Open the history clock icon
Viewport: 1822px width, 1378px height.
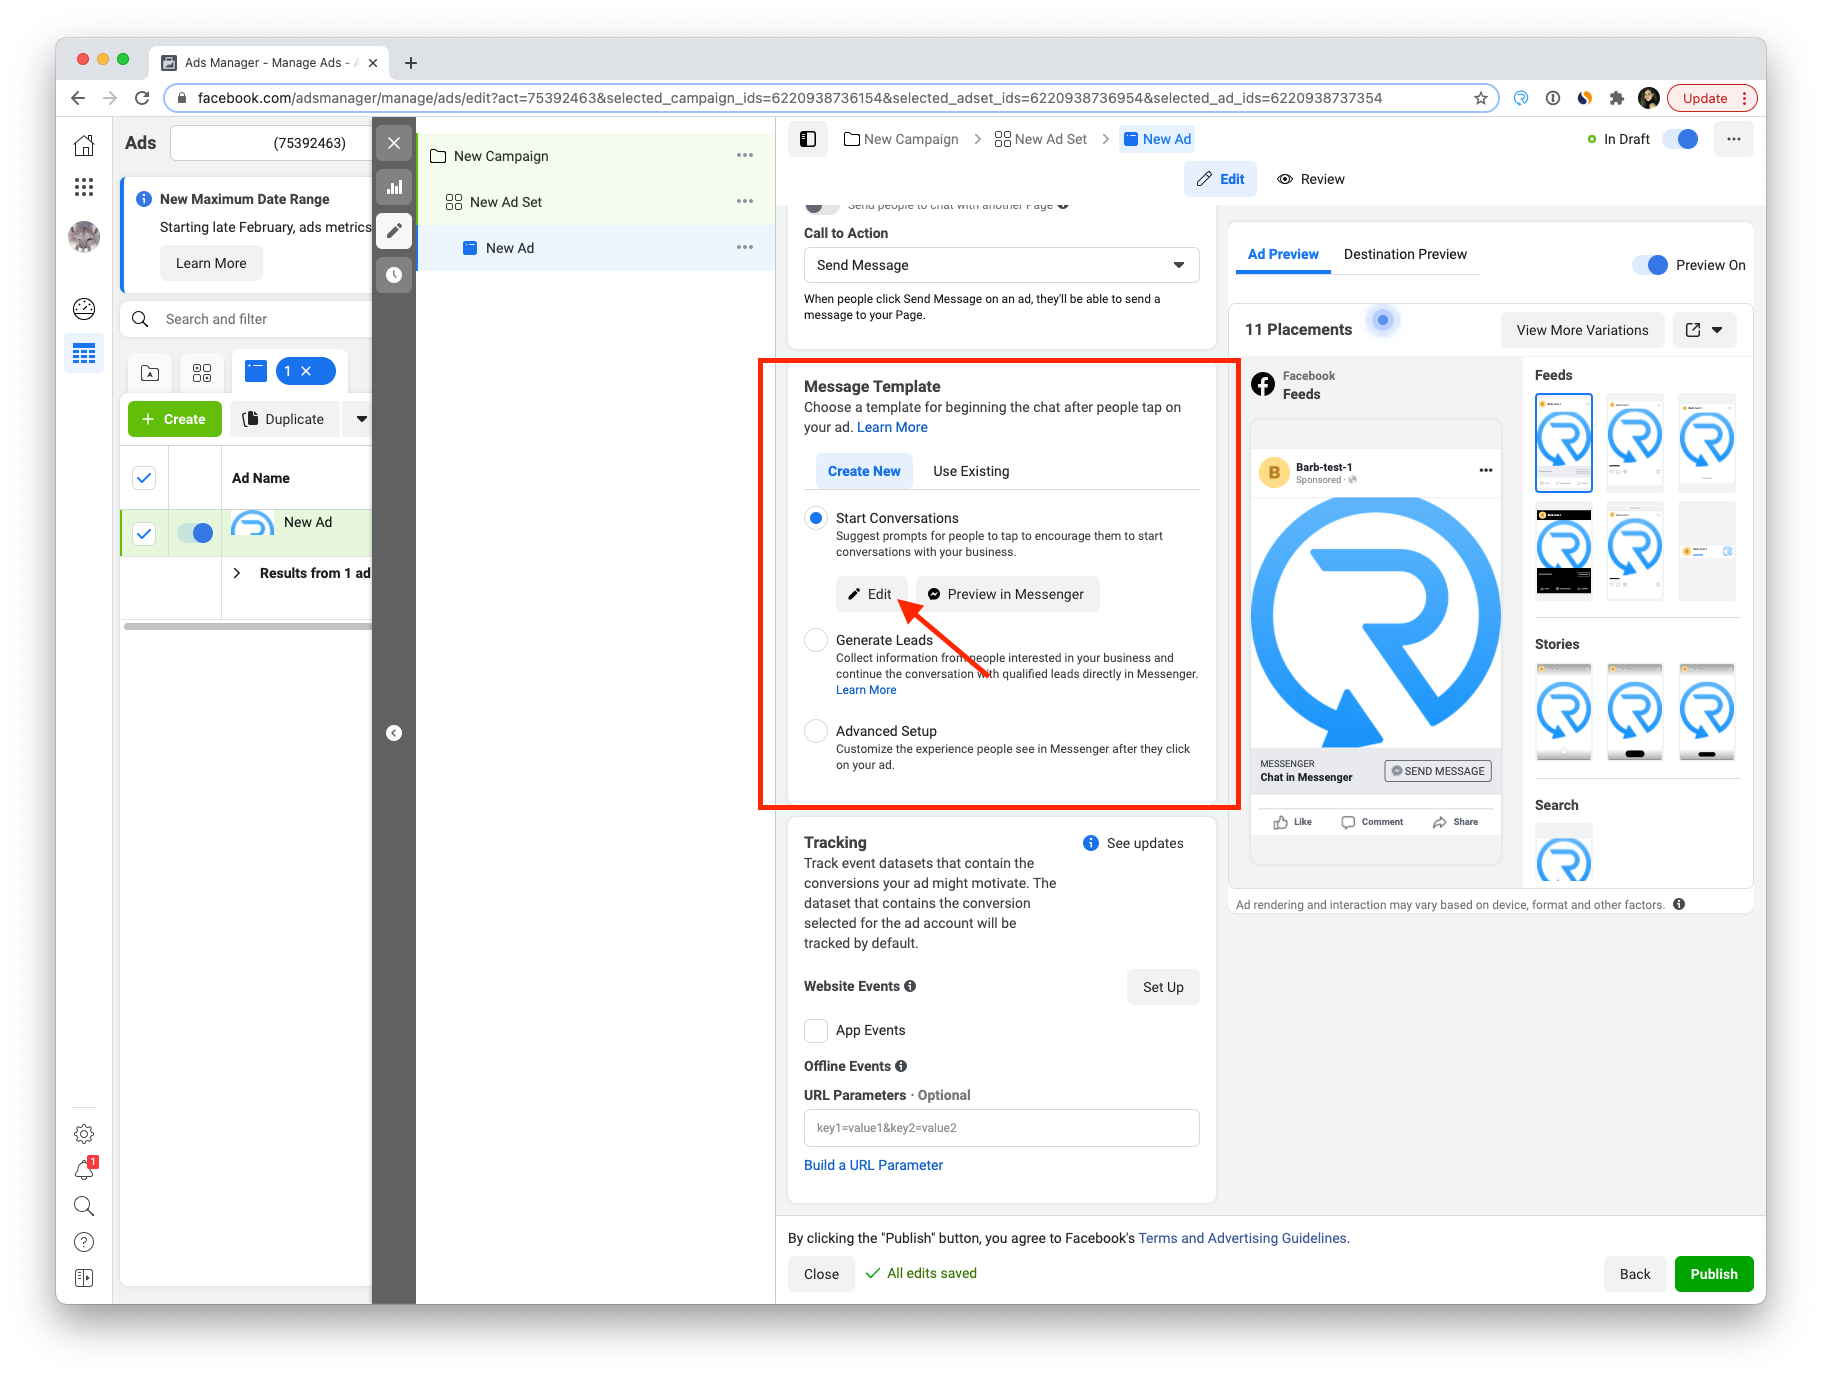394,275
